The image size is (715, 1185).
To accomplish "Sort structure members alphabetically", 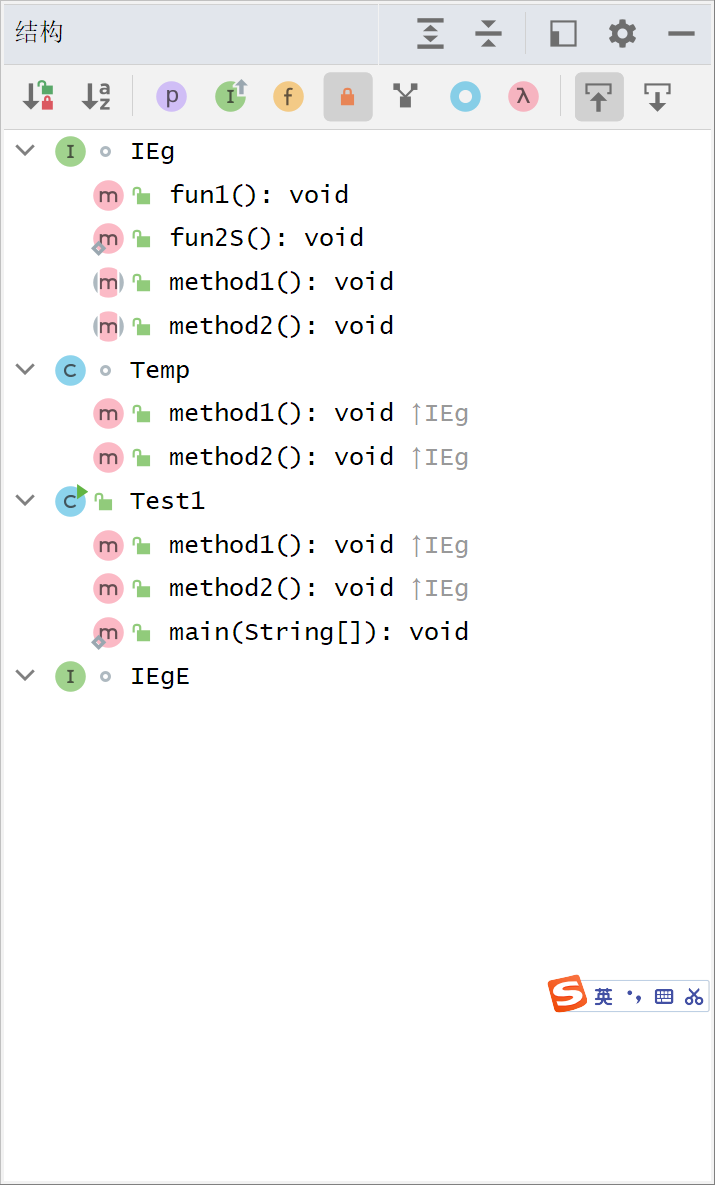I will 96,97.
